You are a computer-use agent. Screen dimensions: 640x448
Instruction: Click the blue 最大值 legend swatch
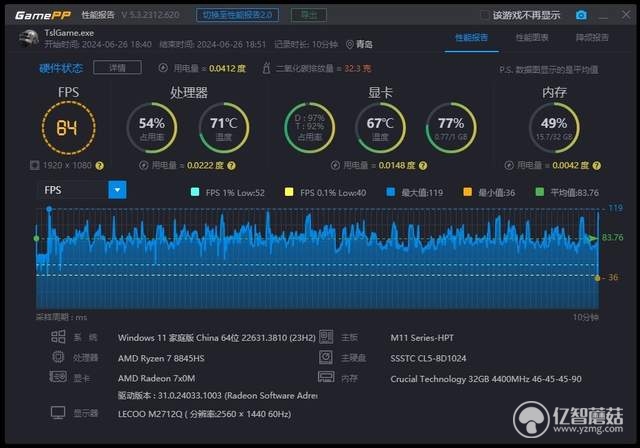coord(391,192)
